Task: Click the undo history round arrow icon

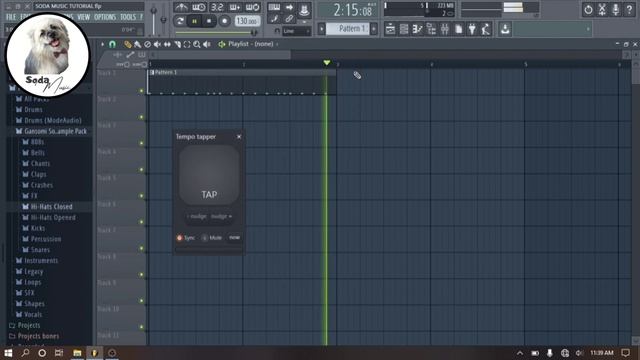Action: pyautogui.click(x=588, y=9)
